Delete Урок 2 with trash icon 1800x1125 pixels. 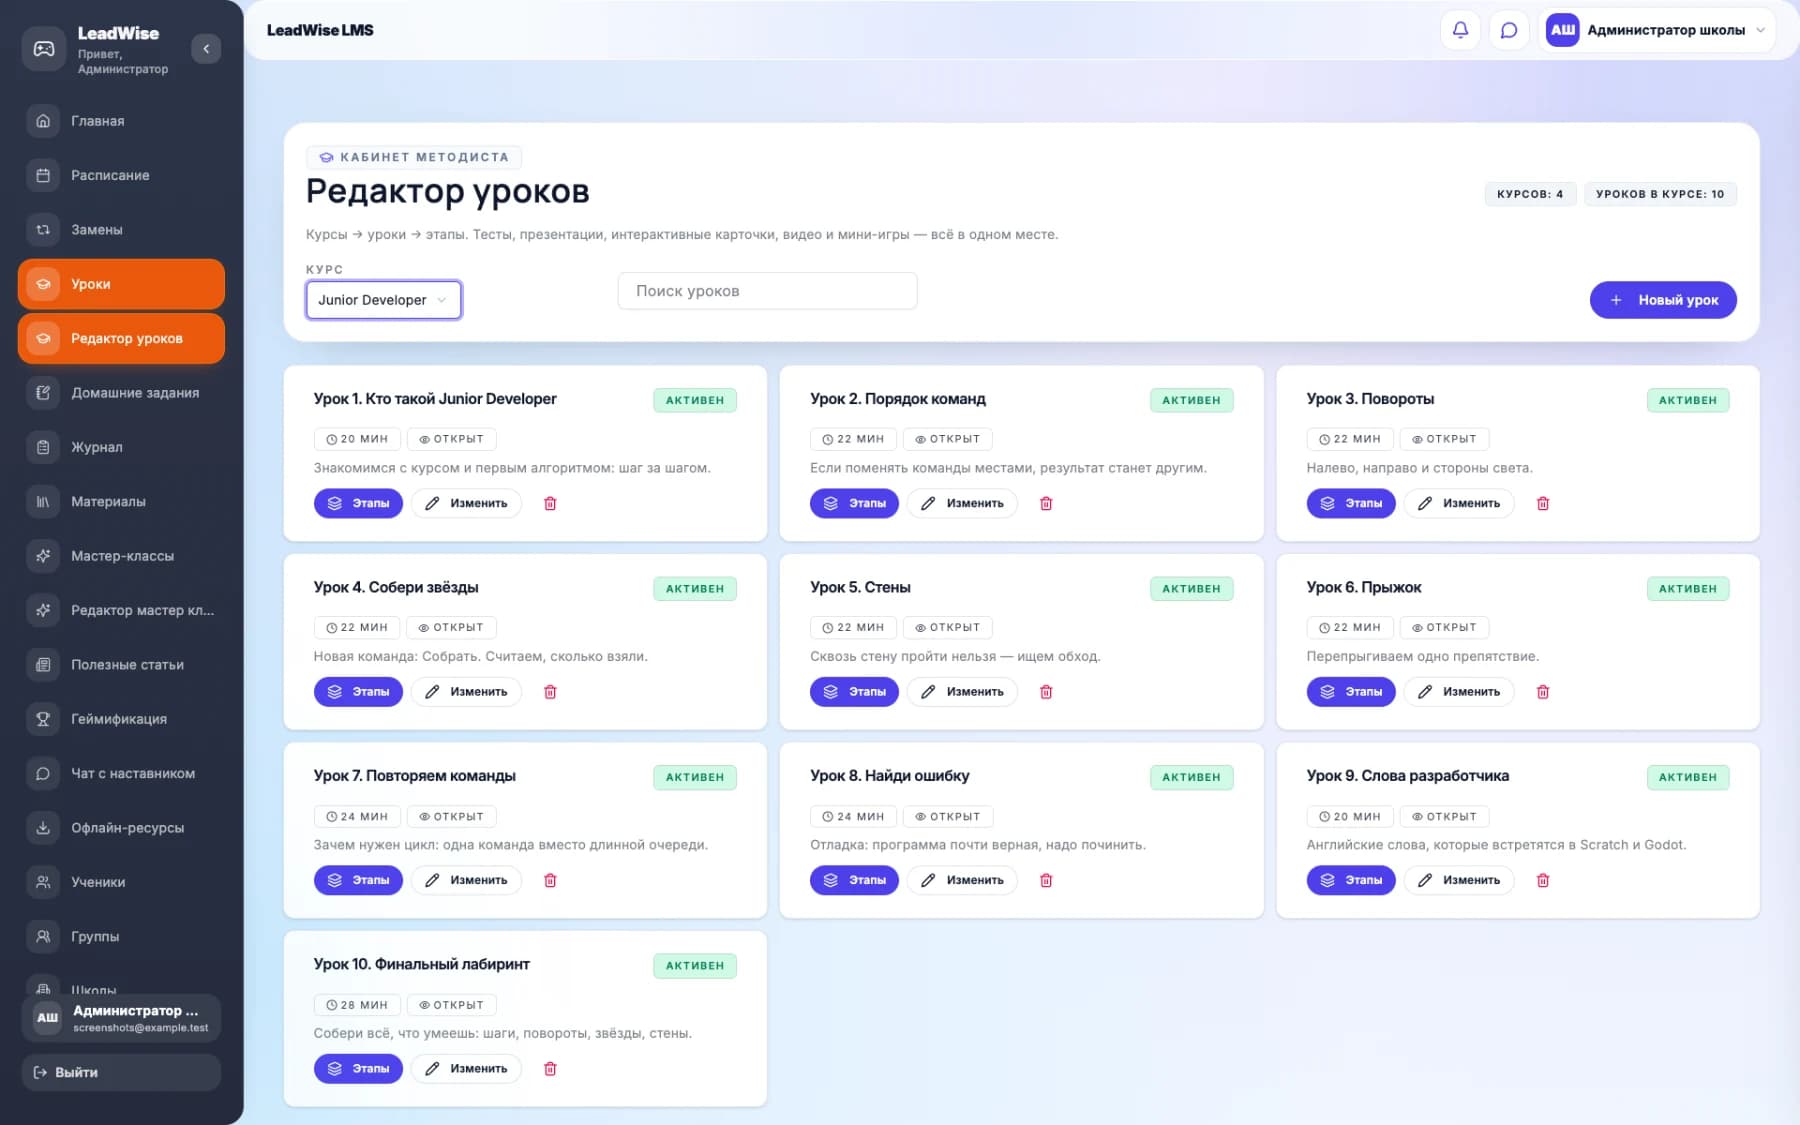click(1046, 503)
